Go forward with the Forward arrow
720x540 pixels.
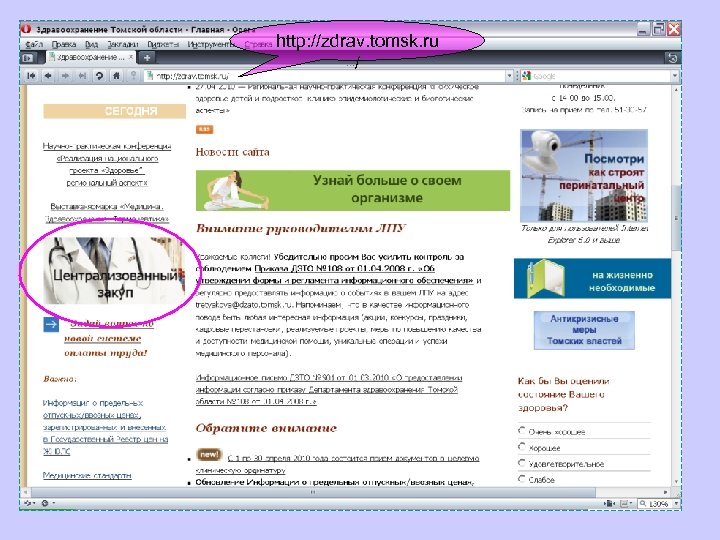pos(65,76)
